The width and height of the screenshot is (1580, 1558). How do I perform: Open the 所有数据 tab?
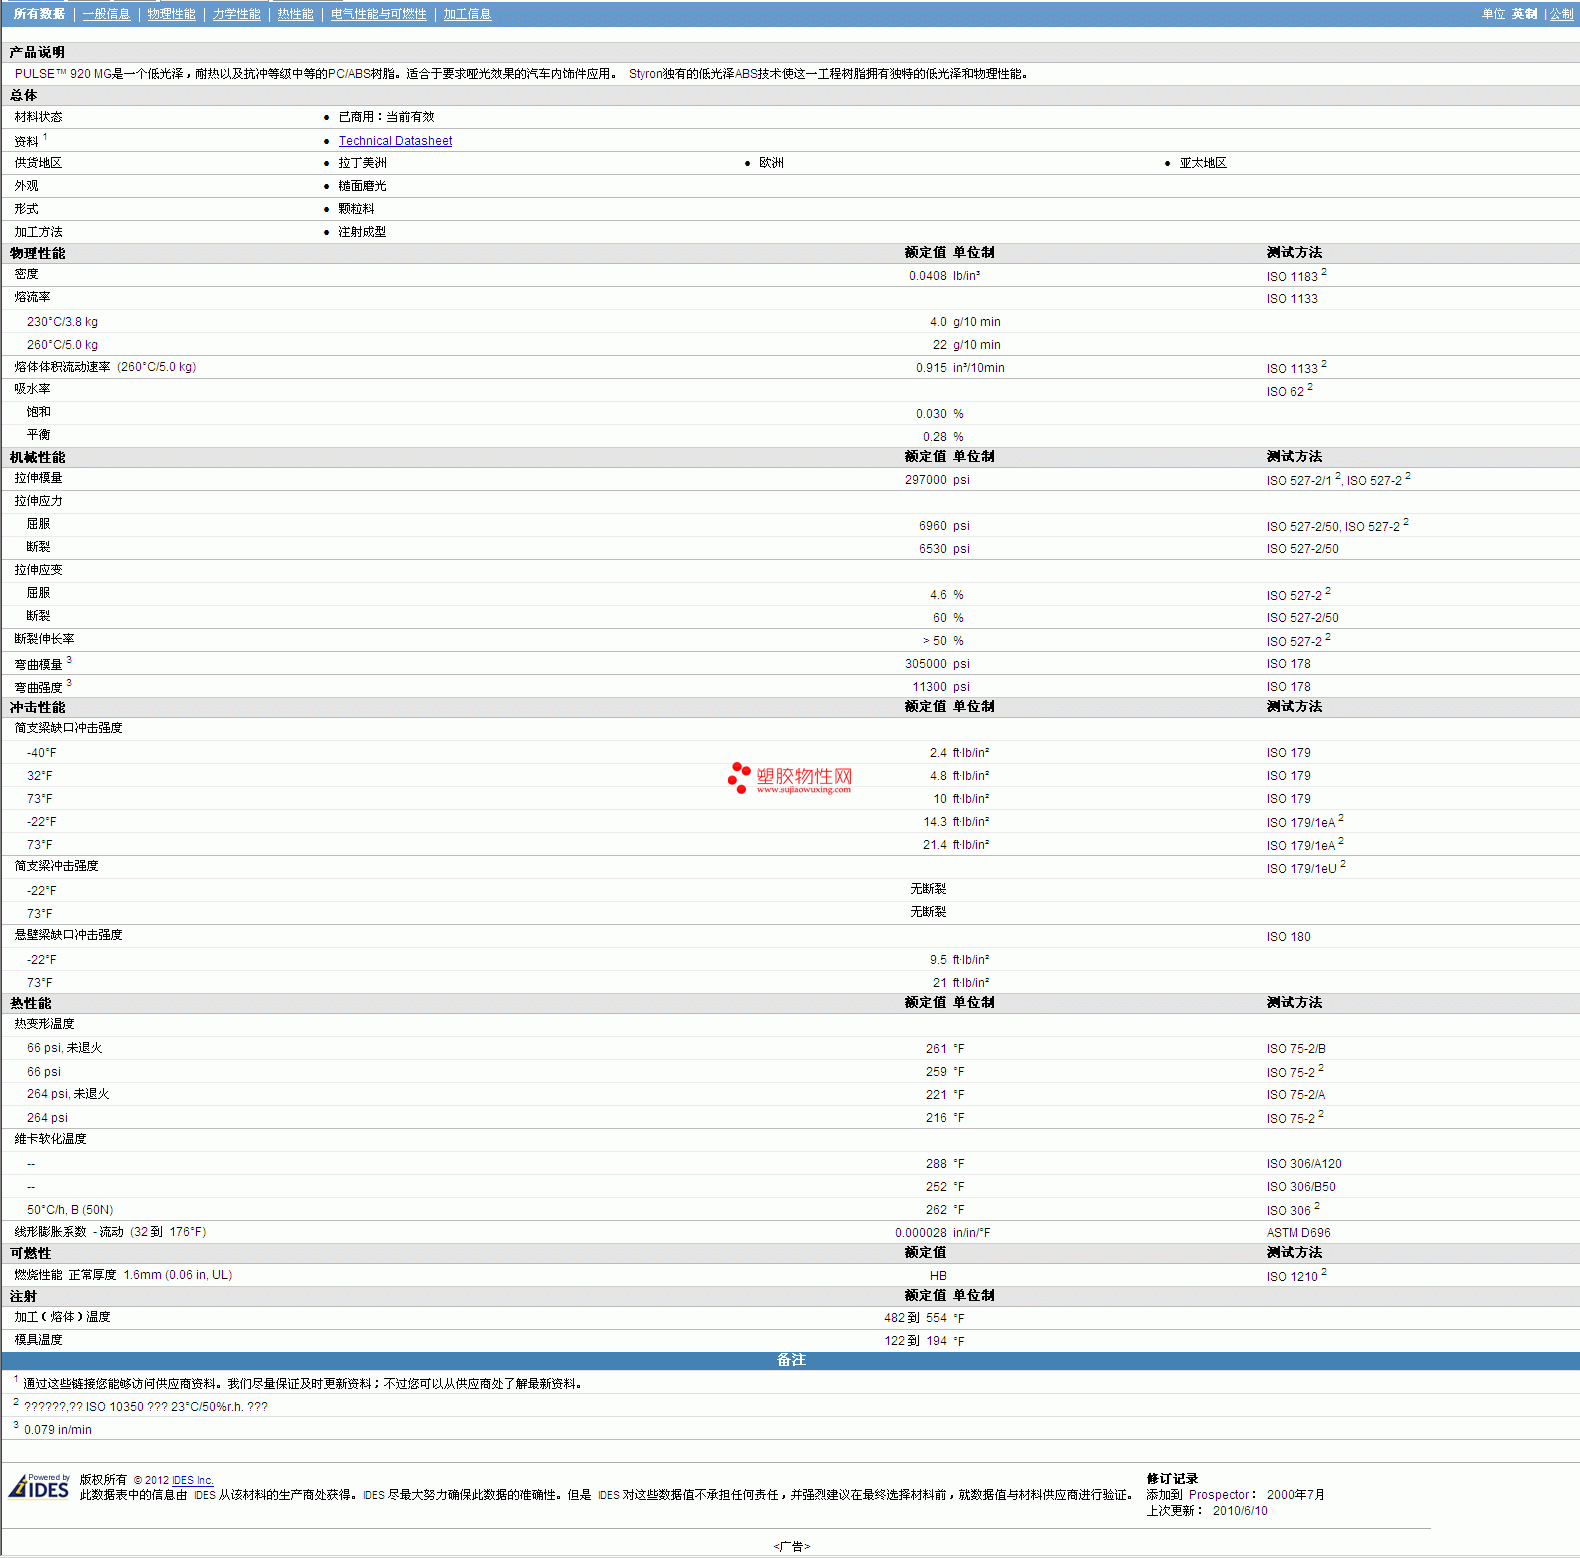click(x=39, y=14)
